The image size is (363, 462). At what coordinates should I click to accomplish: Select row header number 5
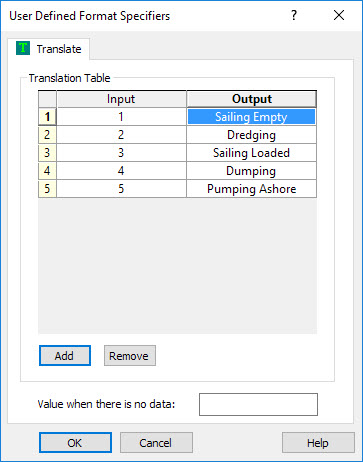pos(47,189)
